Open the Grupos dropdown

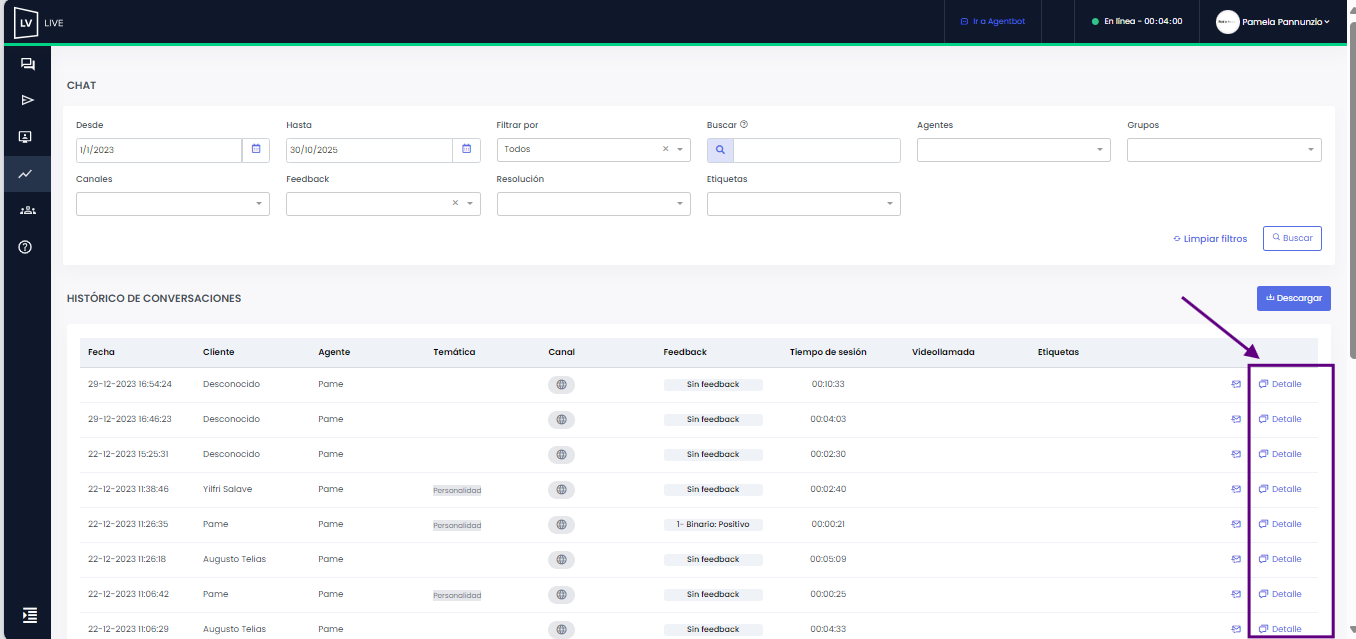tap(1224, 150)
